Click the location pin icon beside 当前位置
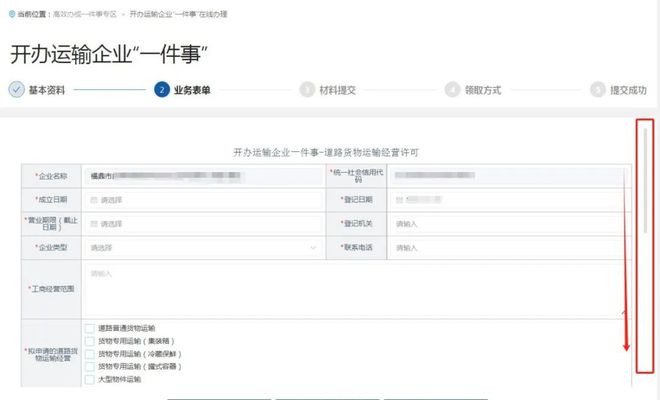Screen dimensions: 660x400 pyautogui.click(x=12, y=14)
